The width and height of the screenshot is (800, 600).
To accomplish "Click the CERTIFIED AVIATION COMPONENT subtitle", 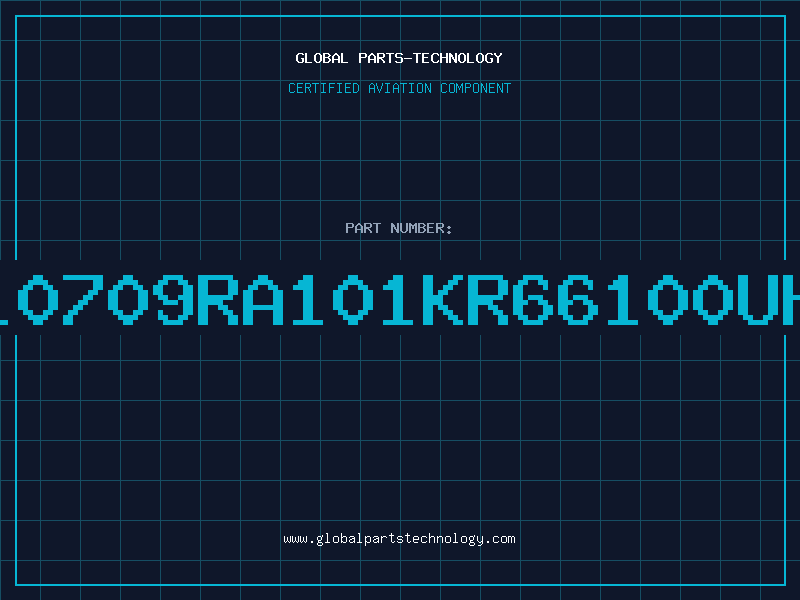I will click(x=399, y=88).
